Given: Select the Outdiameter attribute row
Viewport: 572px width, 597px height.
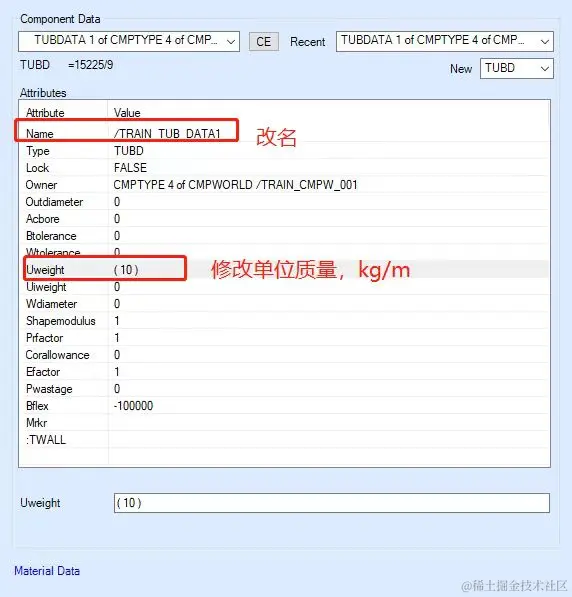Looking at the screenshot, I should coord(284,202).
